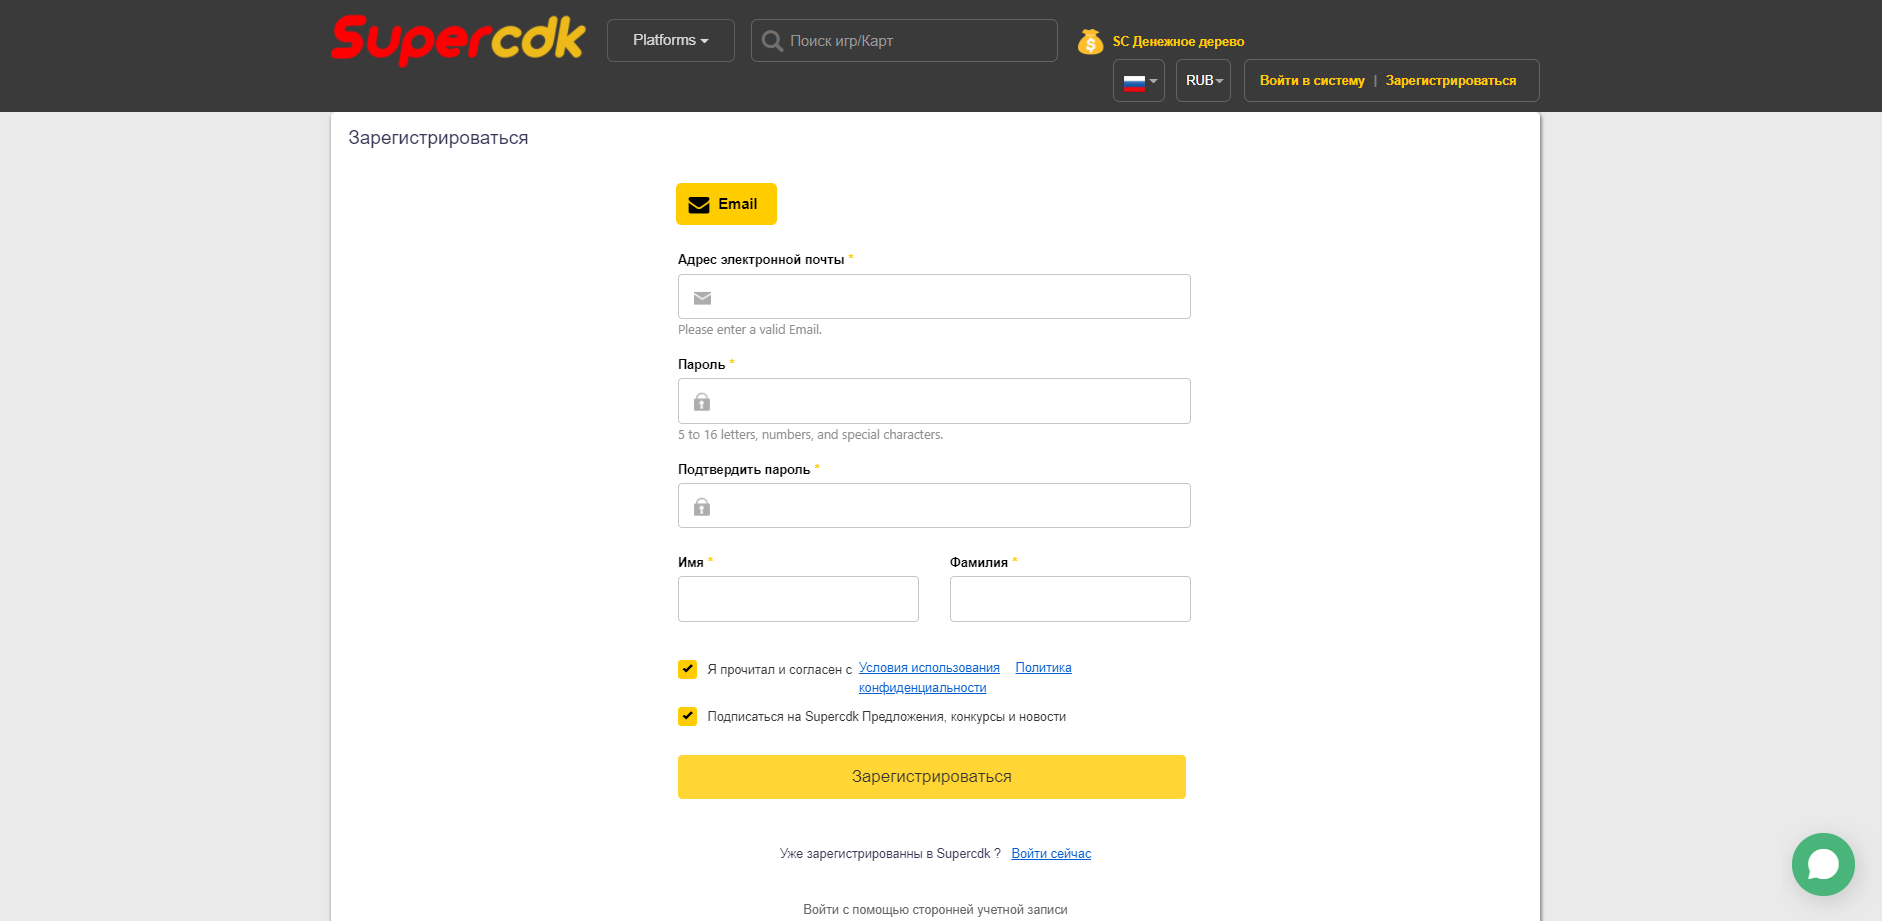Click the Supercdk logo
The width and height of the screenshot is (1882, 921).
pyautogui.click(x=458, y=40)
